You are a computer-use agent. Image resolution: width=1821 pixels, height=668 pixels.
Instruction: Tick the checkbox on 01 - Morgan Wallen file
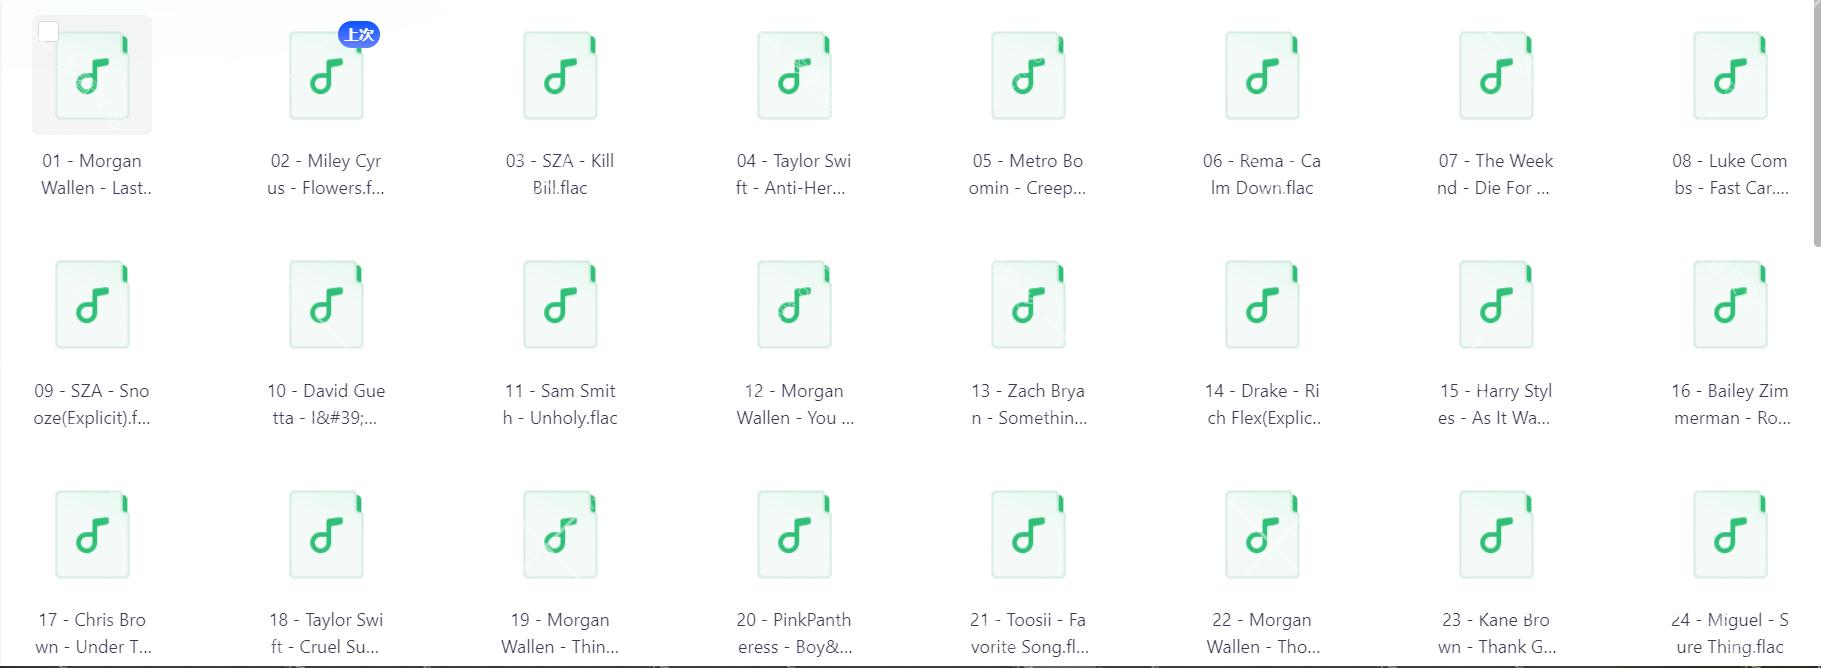point(48,32)
